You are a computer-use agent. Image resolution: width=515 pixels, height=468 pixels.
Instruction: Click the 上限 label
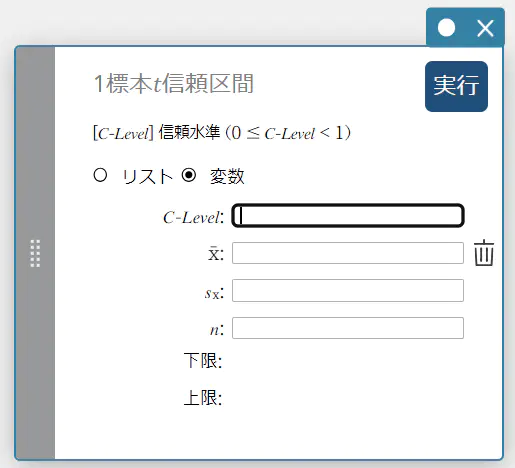203,398
